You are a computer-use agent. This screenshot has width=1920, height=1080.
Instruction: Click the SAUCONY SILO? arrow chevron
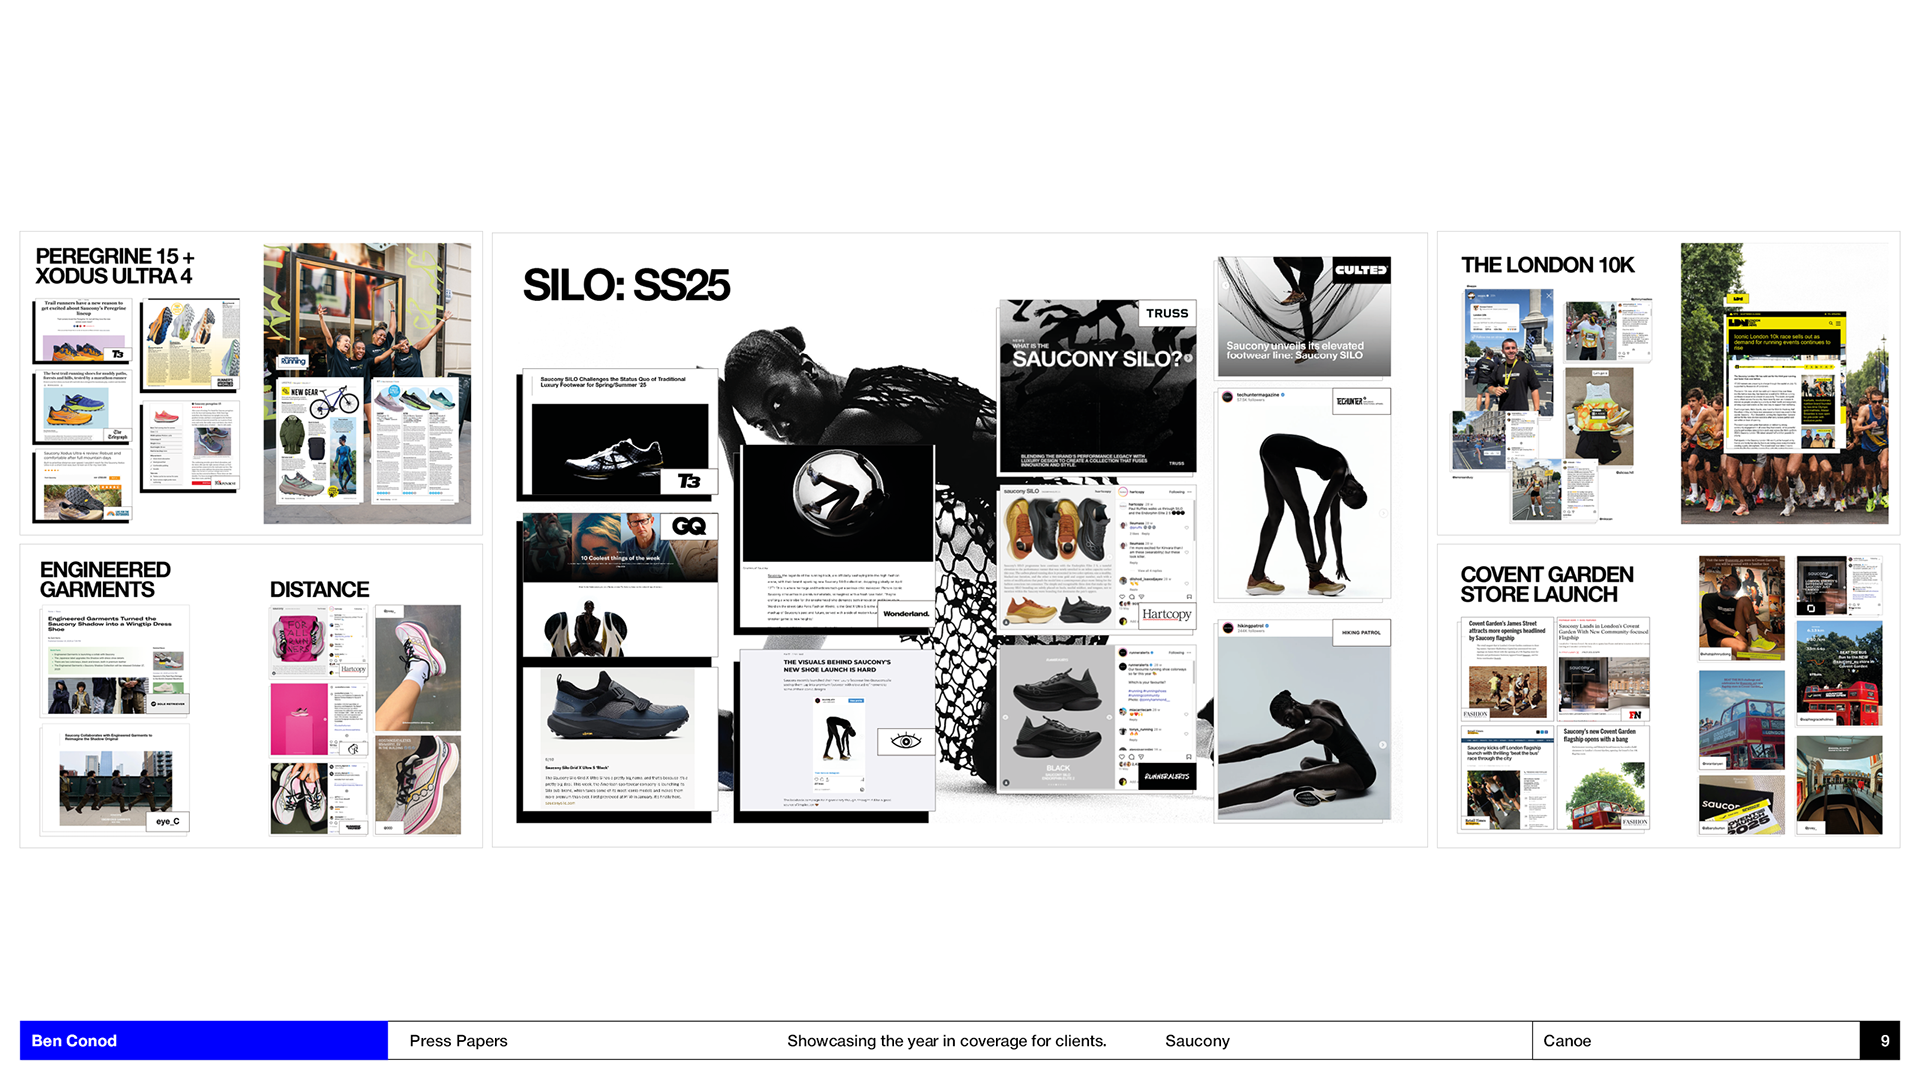click(1188, 358)
